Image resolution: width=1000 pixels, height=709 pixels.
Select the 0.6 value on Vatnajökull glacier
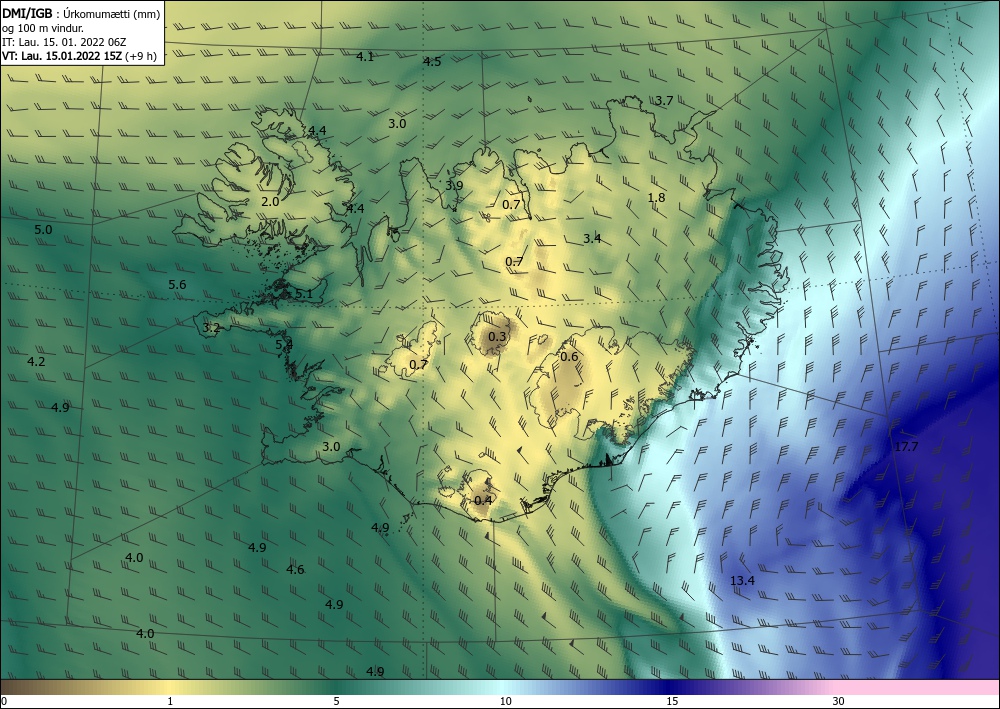coord(569,356)
